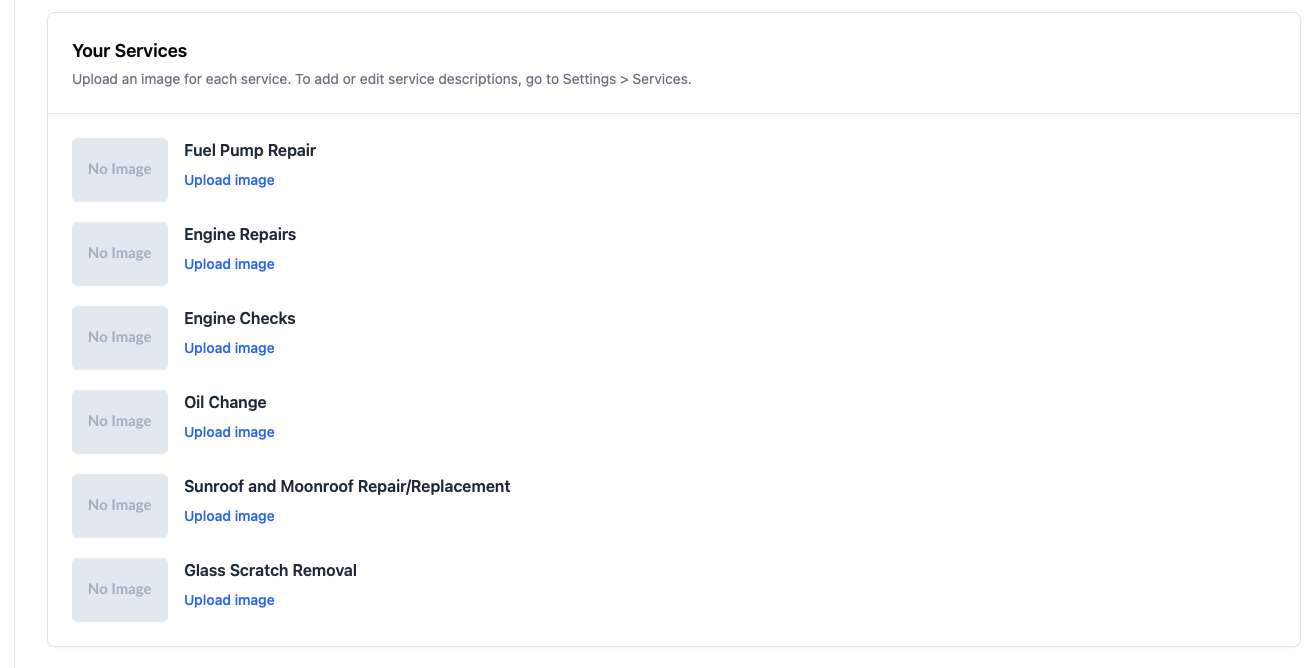Click the Fuel Pump Repair service title
Viewport: 1306px width, 668px height.
(250, 151)
